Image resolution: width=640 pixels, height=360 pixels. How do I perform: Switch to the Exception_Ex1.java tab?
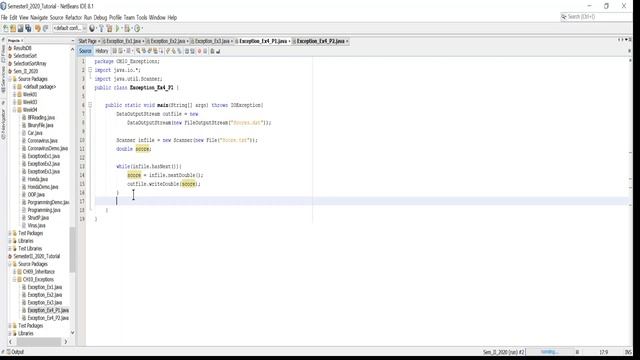pos(123,41)
